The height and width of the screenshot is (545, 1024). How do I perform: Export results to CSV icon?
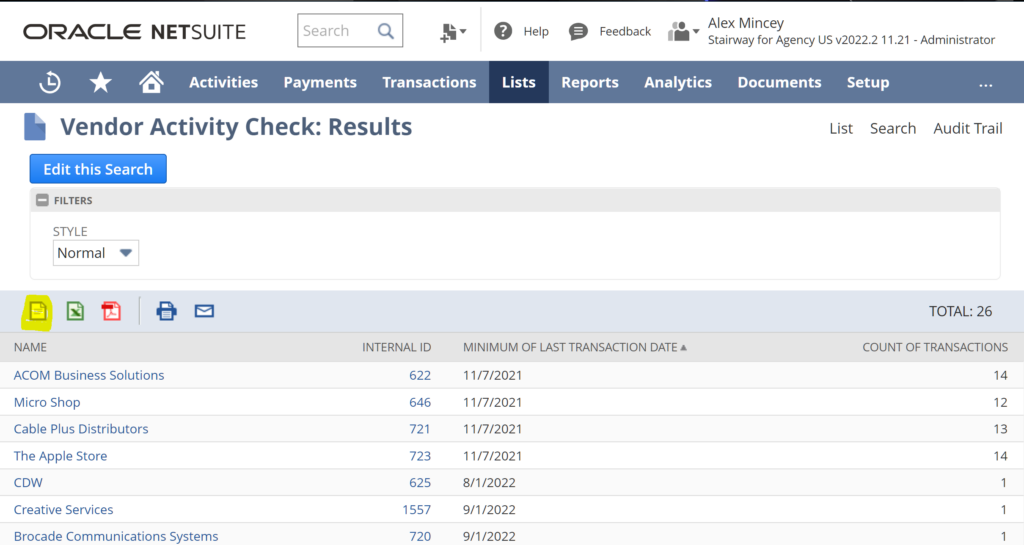[38, 311]
